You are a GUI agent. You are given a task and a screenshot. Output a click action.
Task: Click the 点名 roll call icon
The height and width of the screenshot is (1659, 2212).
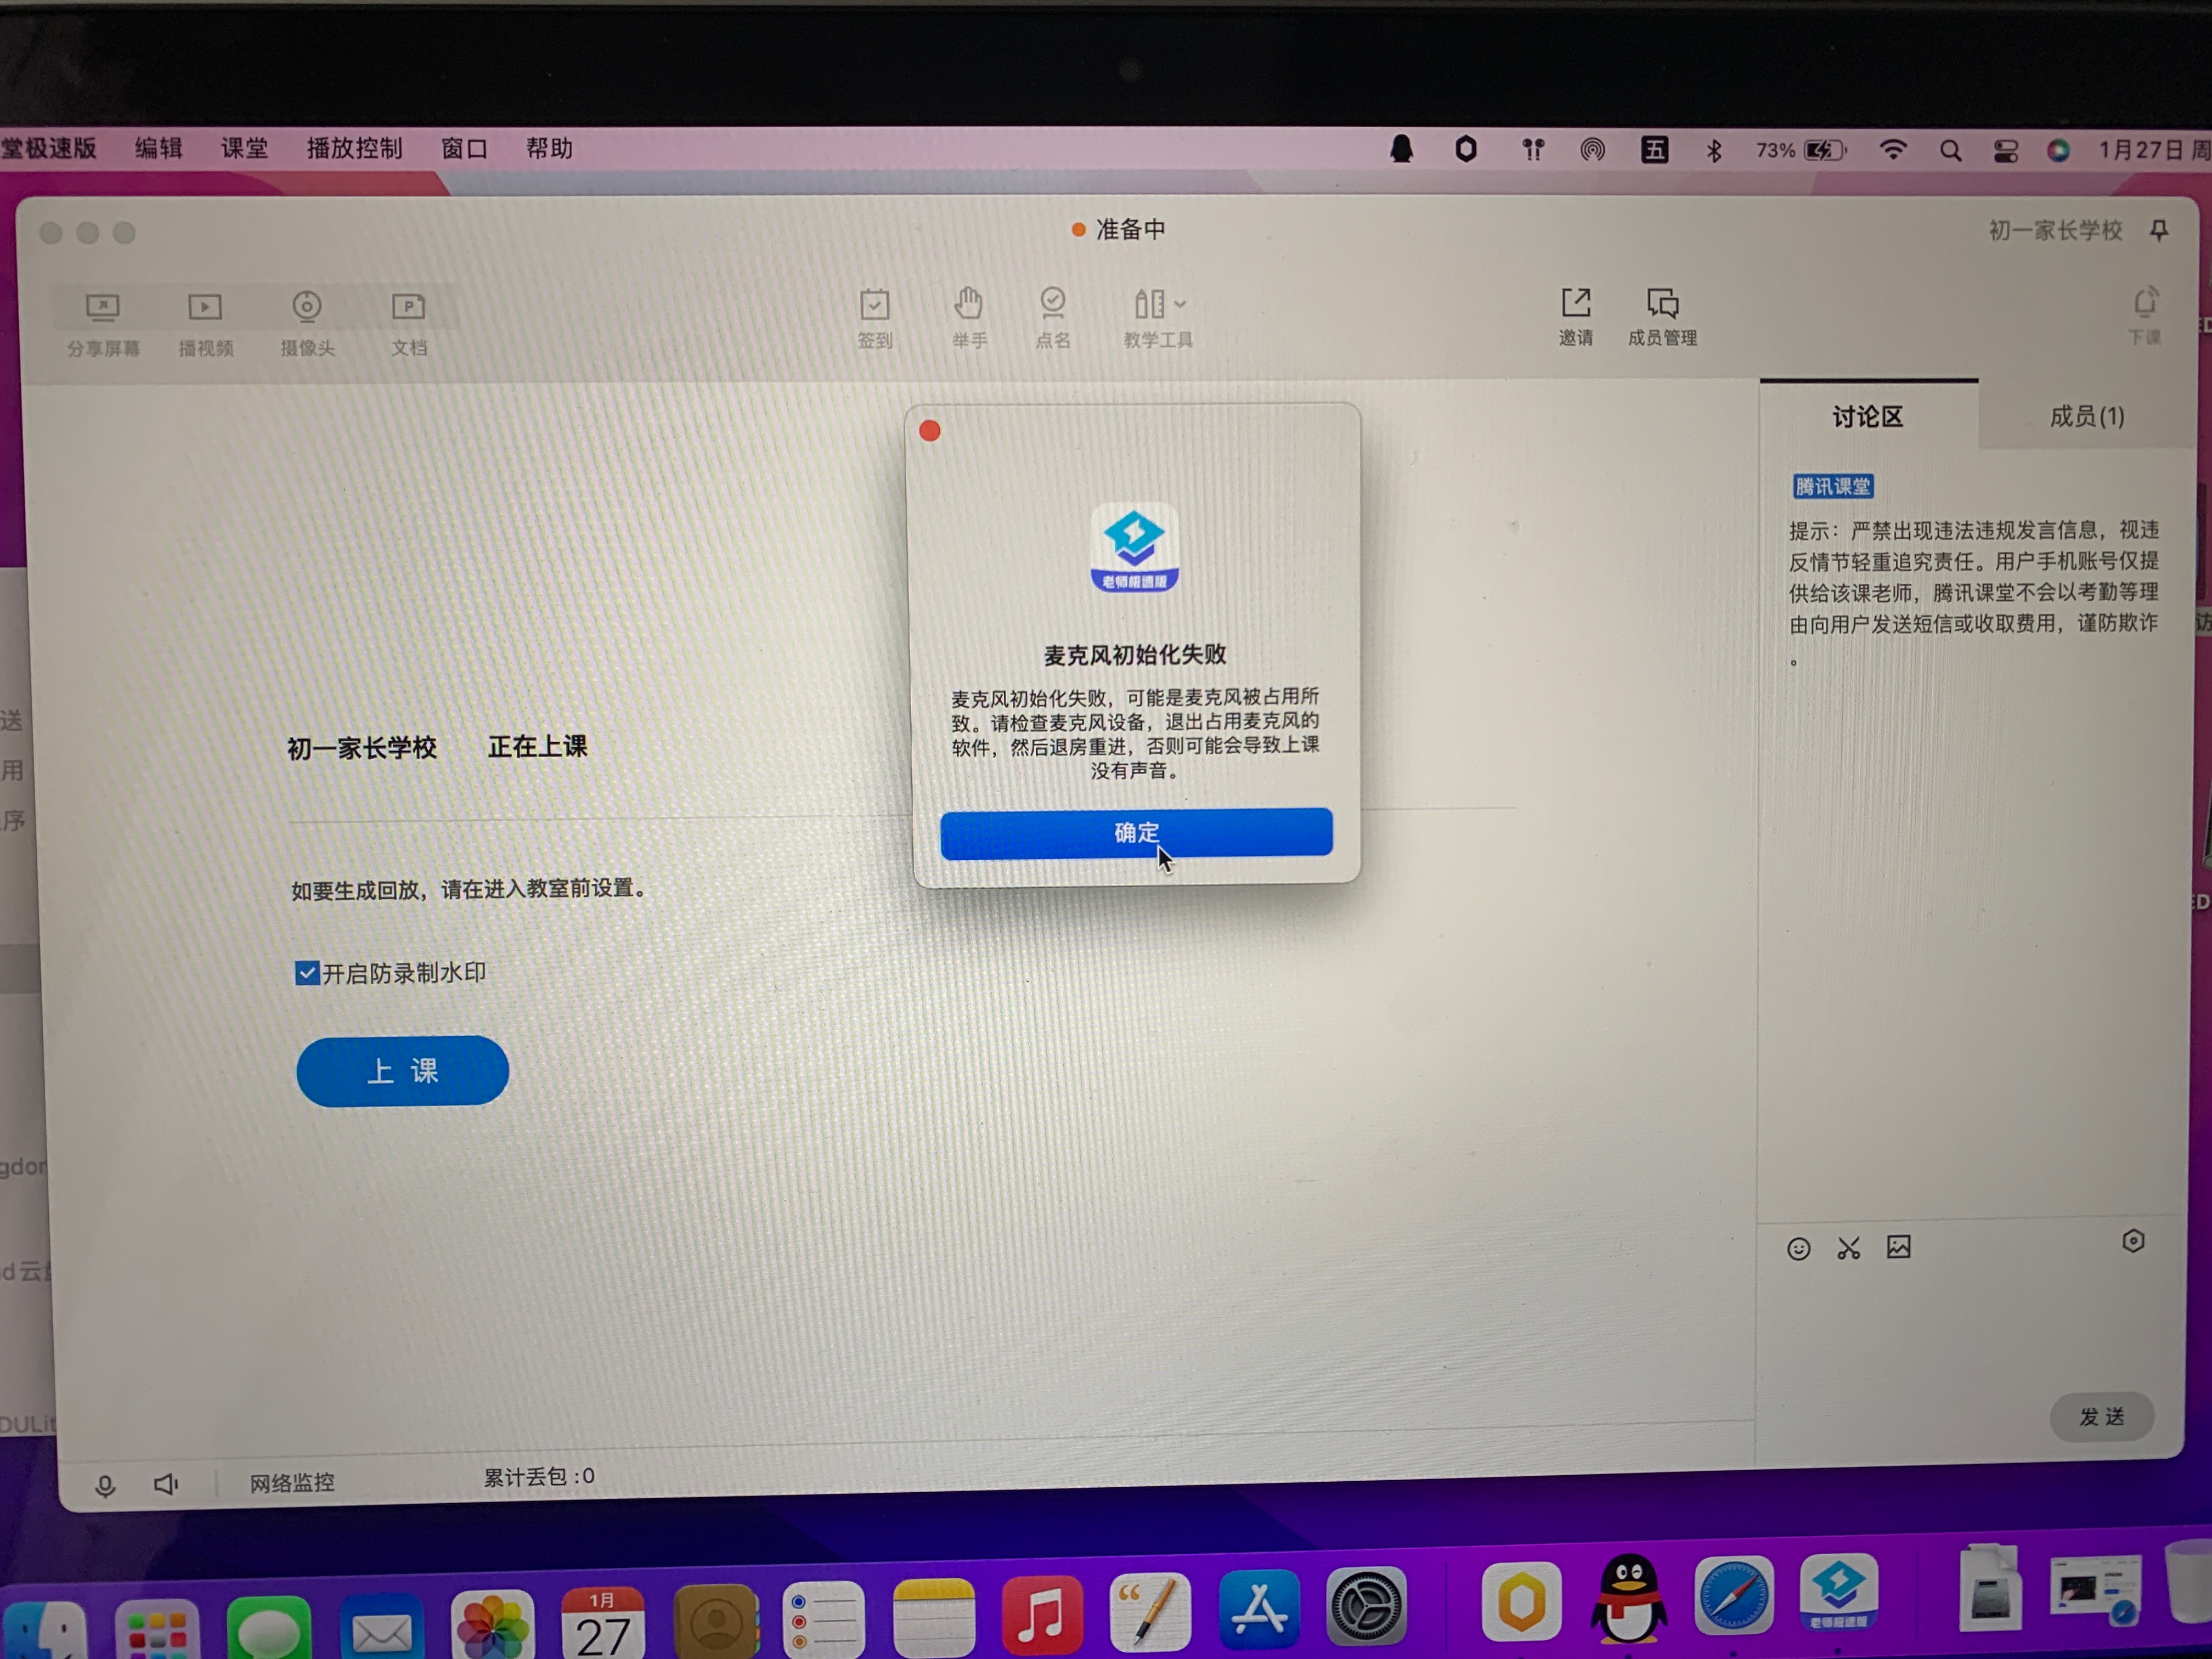pyautogui.click(x=1052, y=303)
